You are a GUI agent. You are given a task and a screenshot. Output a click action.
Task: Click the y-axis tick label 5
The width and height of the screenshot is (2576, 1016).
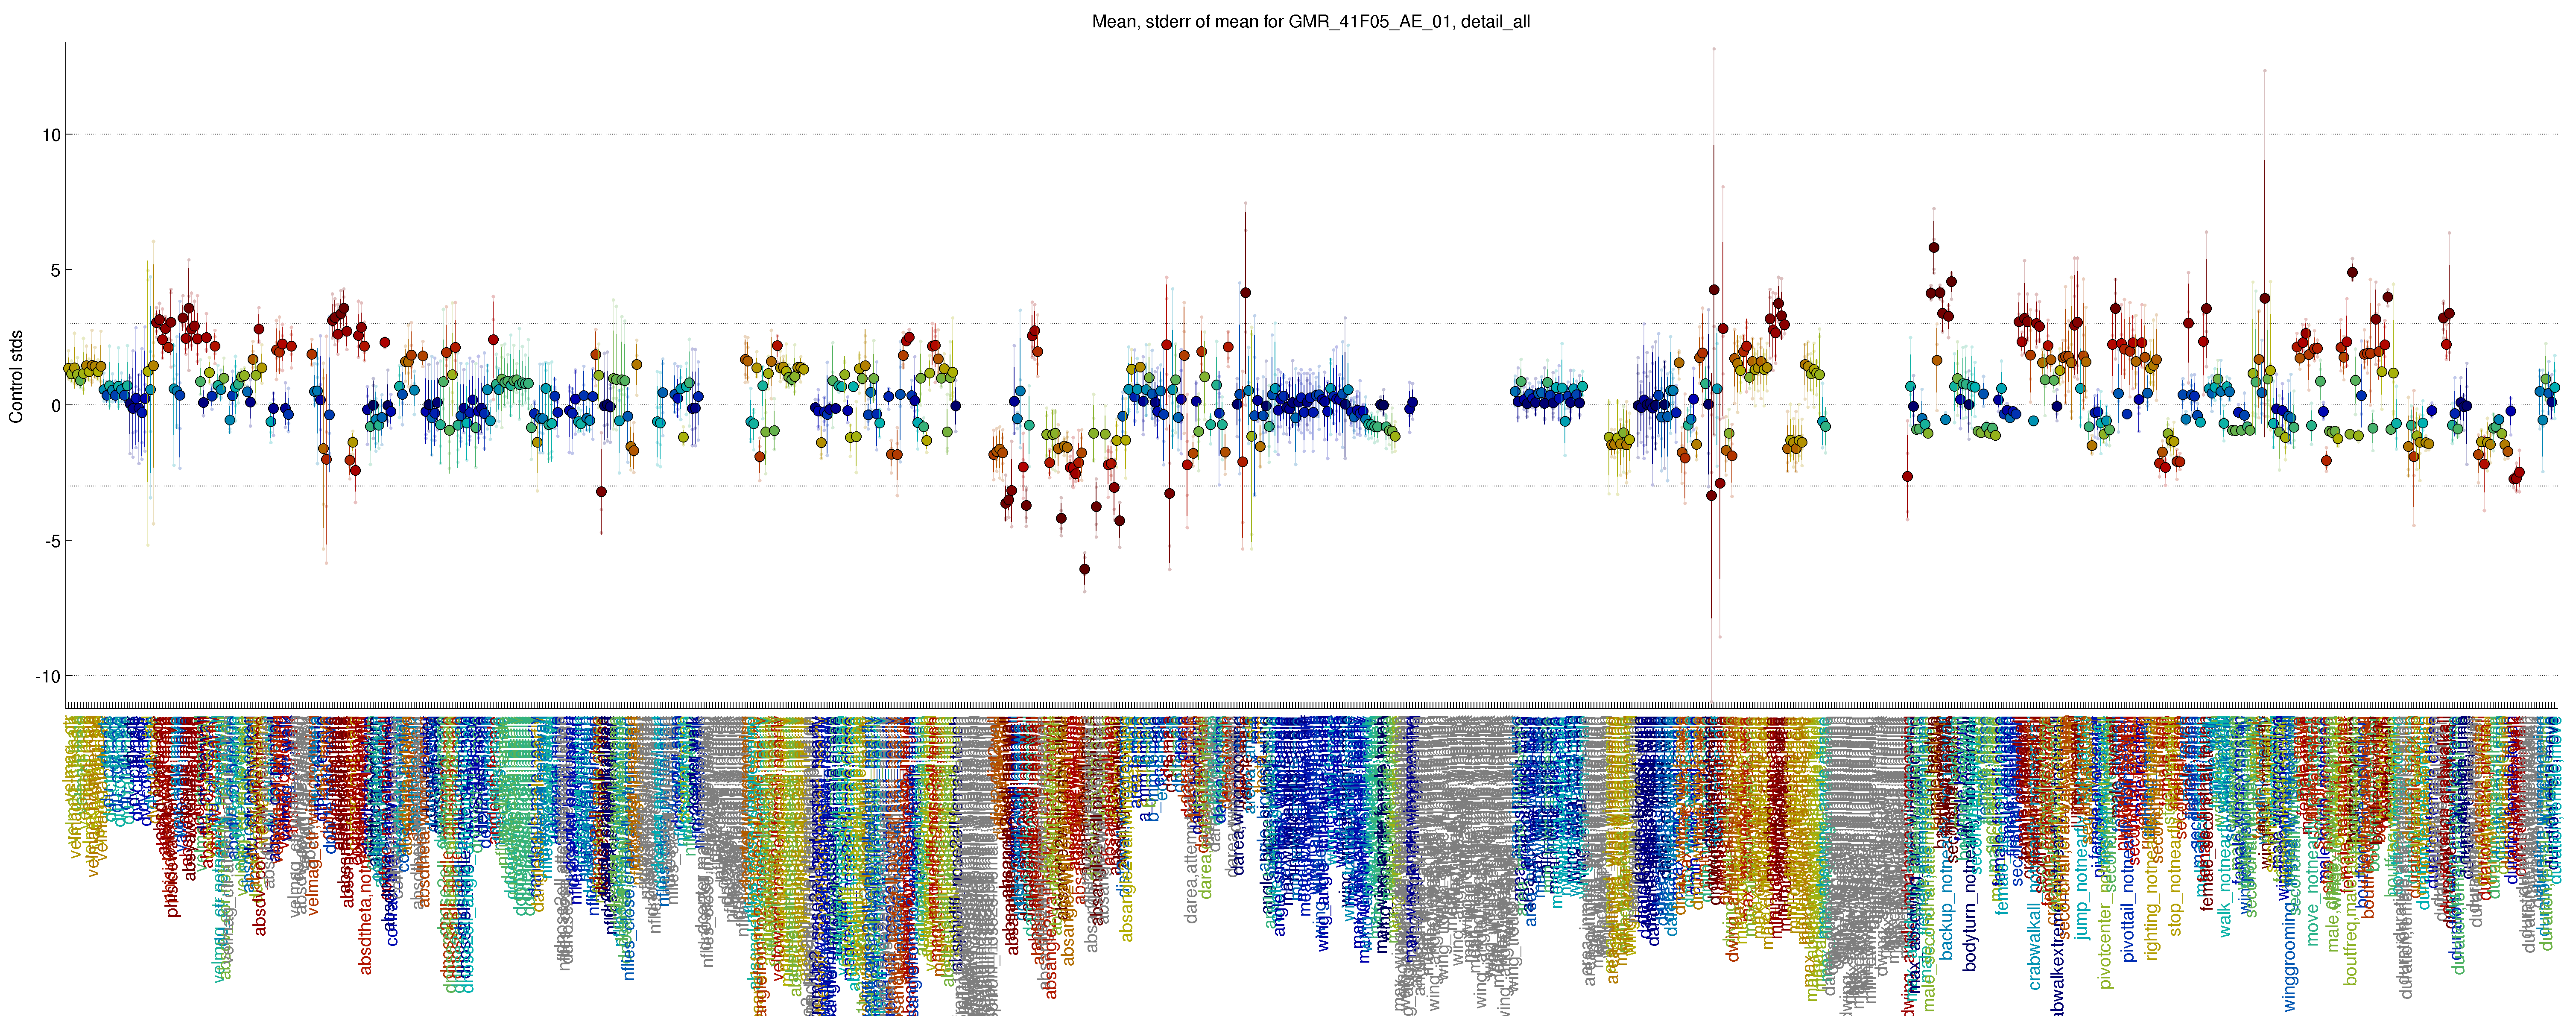pyautogui.click(x=56, y=270)
